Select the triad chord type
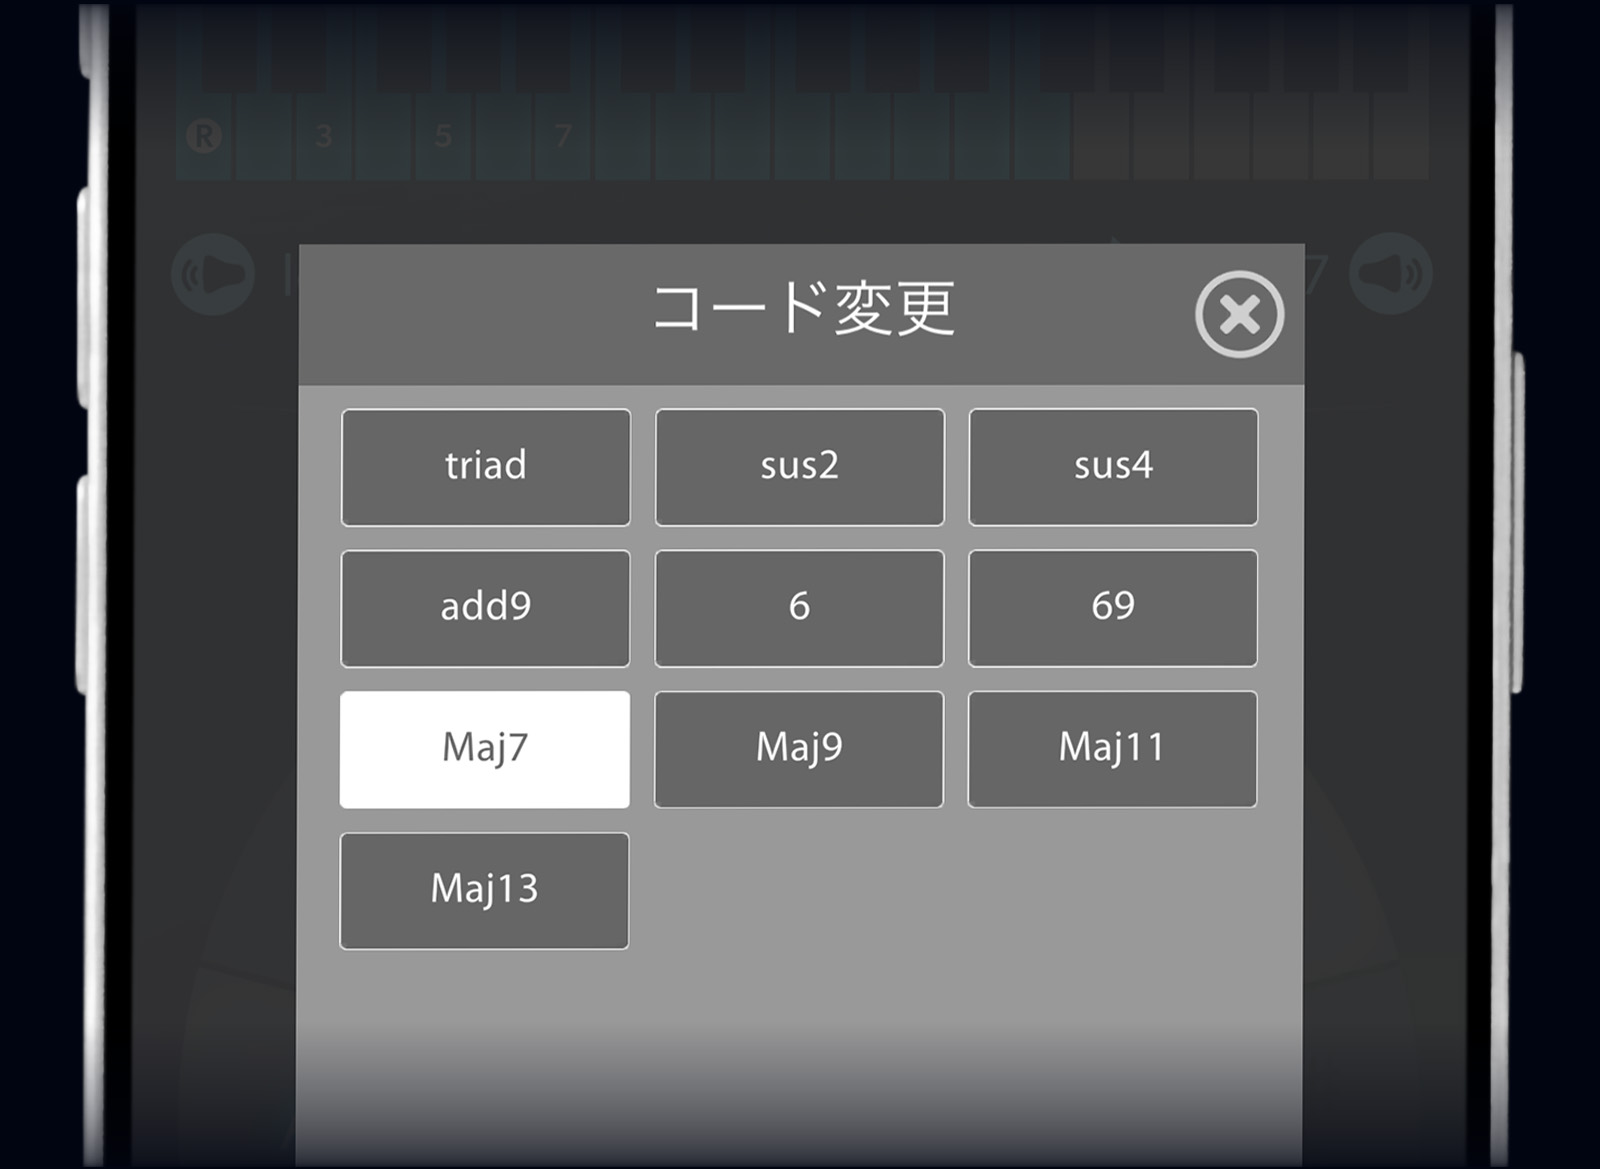The width and height of the screenshot is (1600, 1169). click(x=485, y=466)
